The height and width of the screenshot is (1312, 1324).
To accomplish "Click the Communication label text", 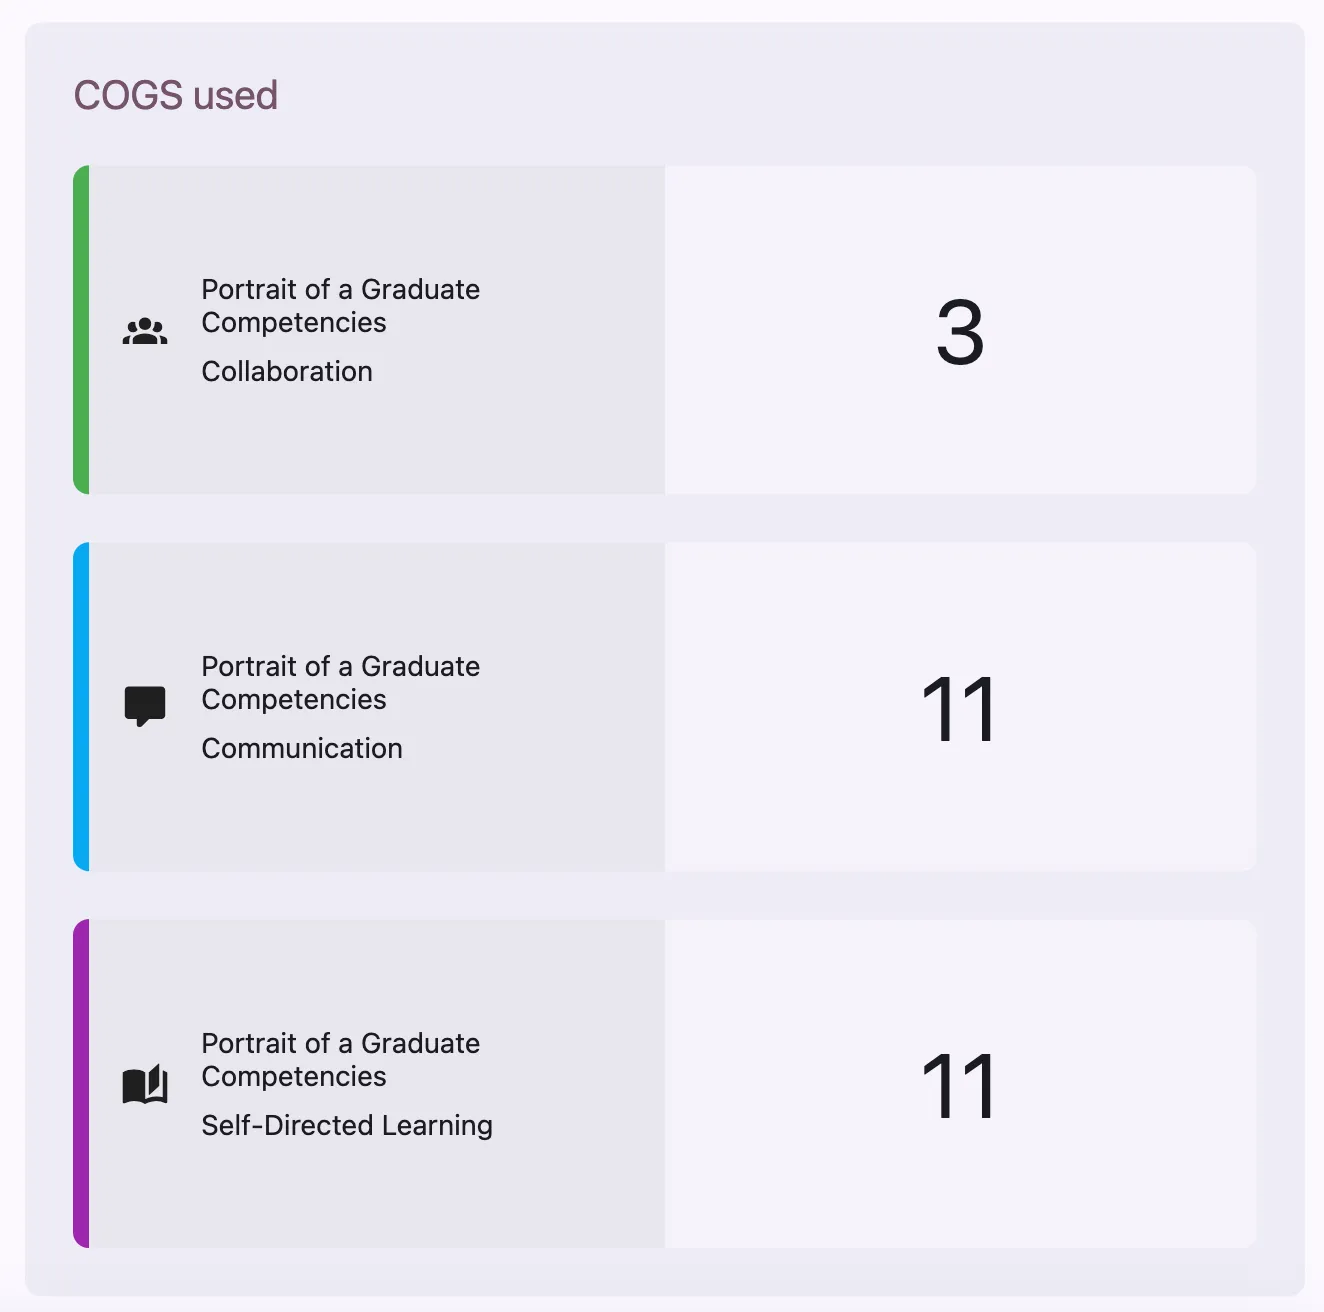I will coord(302,748).
